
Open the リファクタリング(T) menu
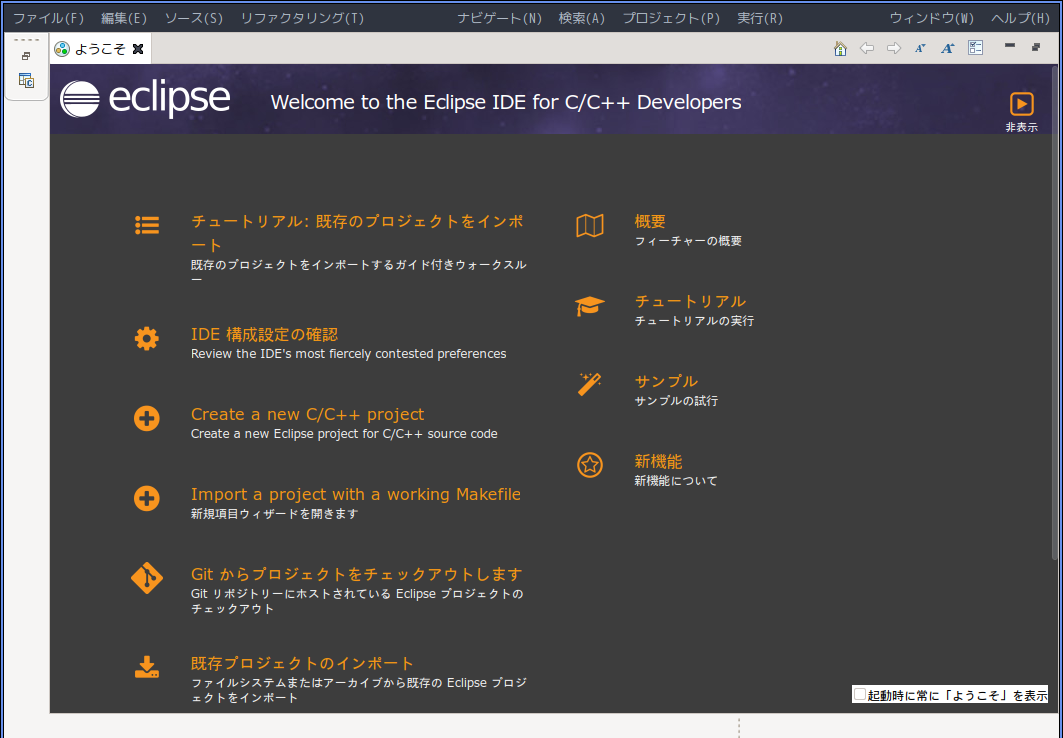(302, 18)
